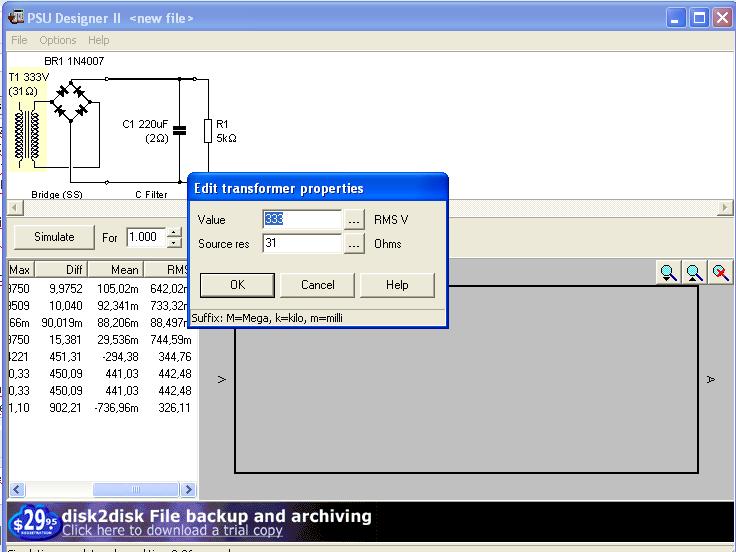Click the BR1 bridge rectifier symbol
The height and width of the screenshot is (552, 736).
pos(69,102)
